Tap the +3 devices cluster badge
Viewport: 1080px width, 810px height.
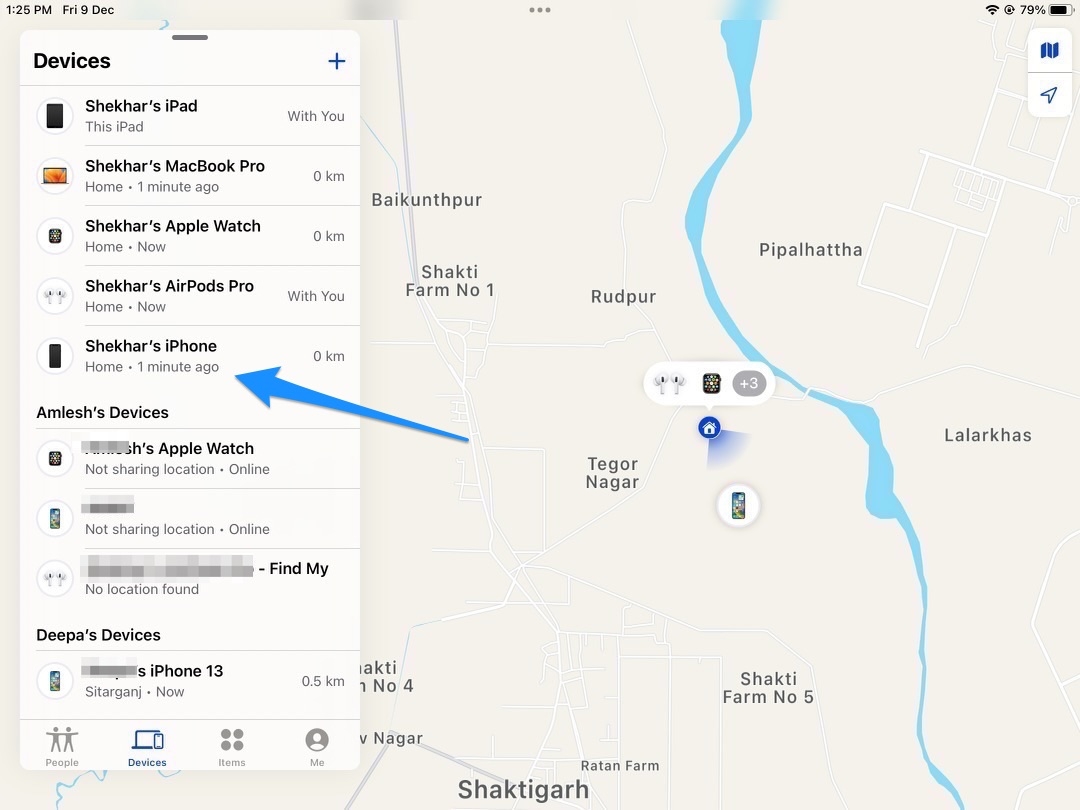[749, 384]
